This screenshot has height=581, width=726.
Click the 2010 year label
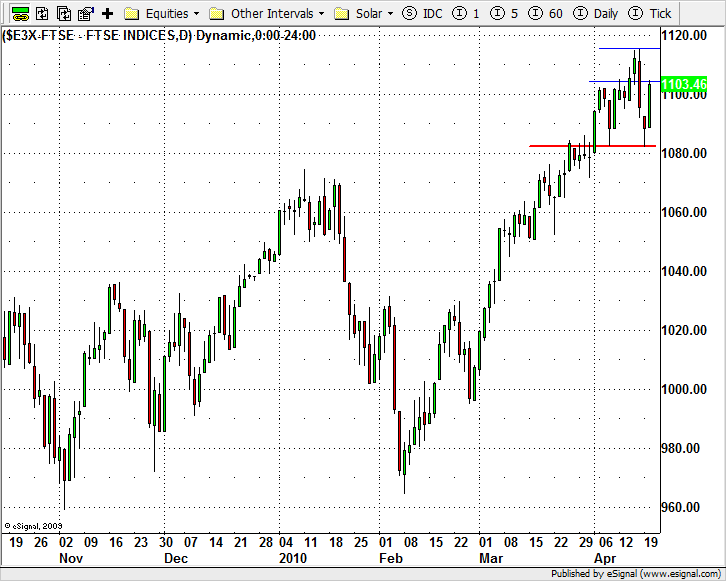293,558
